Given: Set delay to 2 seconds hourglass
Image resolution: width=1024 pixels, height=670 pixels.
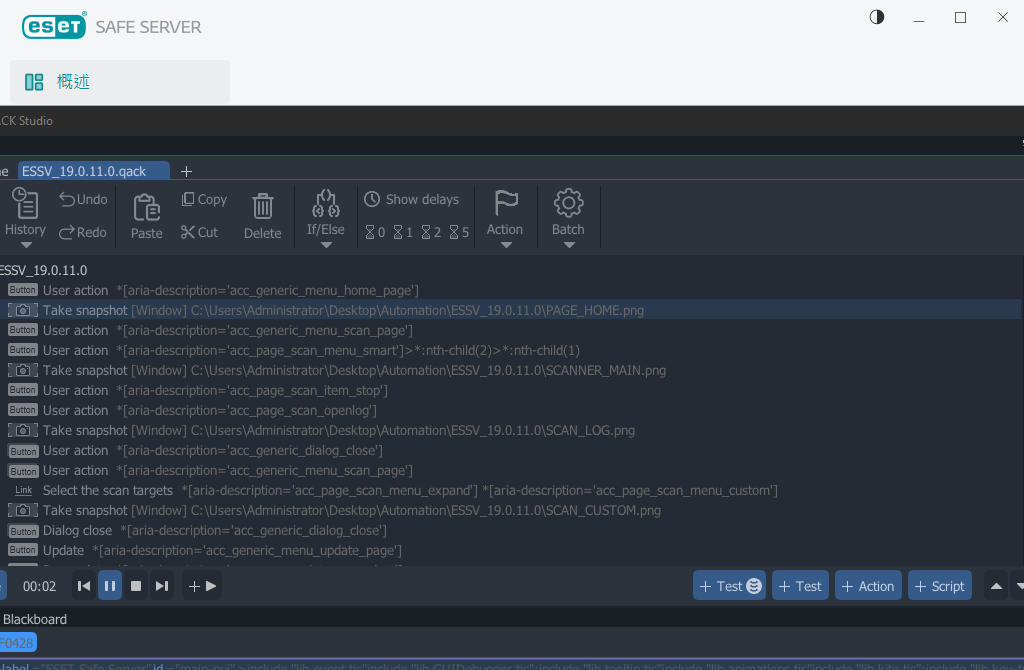Looking at the screenshot, I should tap(431, 232).
